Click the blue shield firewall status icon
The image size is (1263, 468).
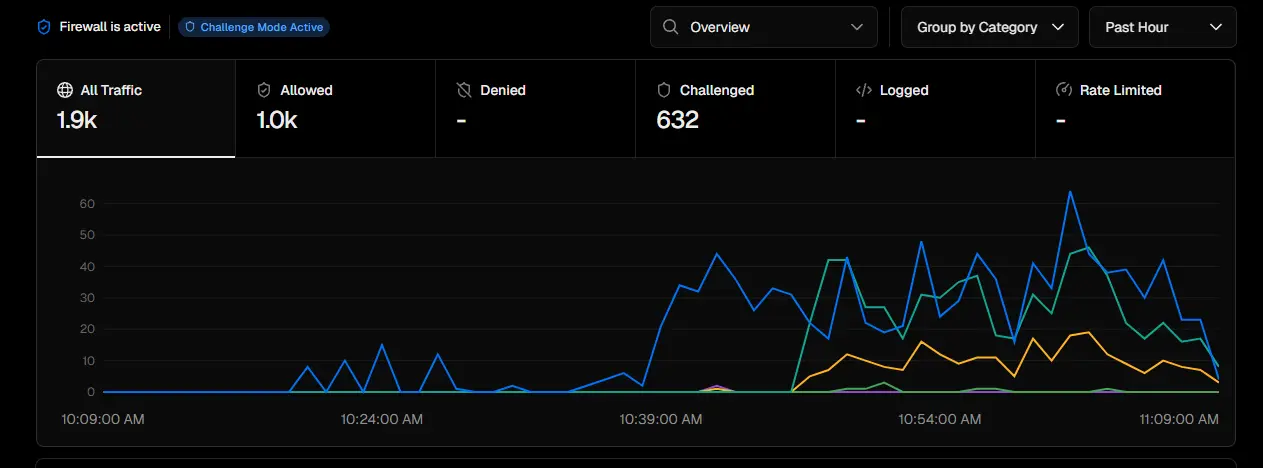tap(43, 27)
